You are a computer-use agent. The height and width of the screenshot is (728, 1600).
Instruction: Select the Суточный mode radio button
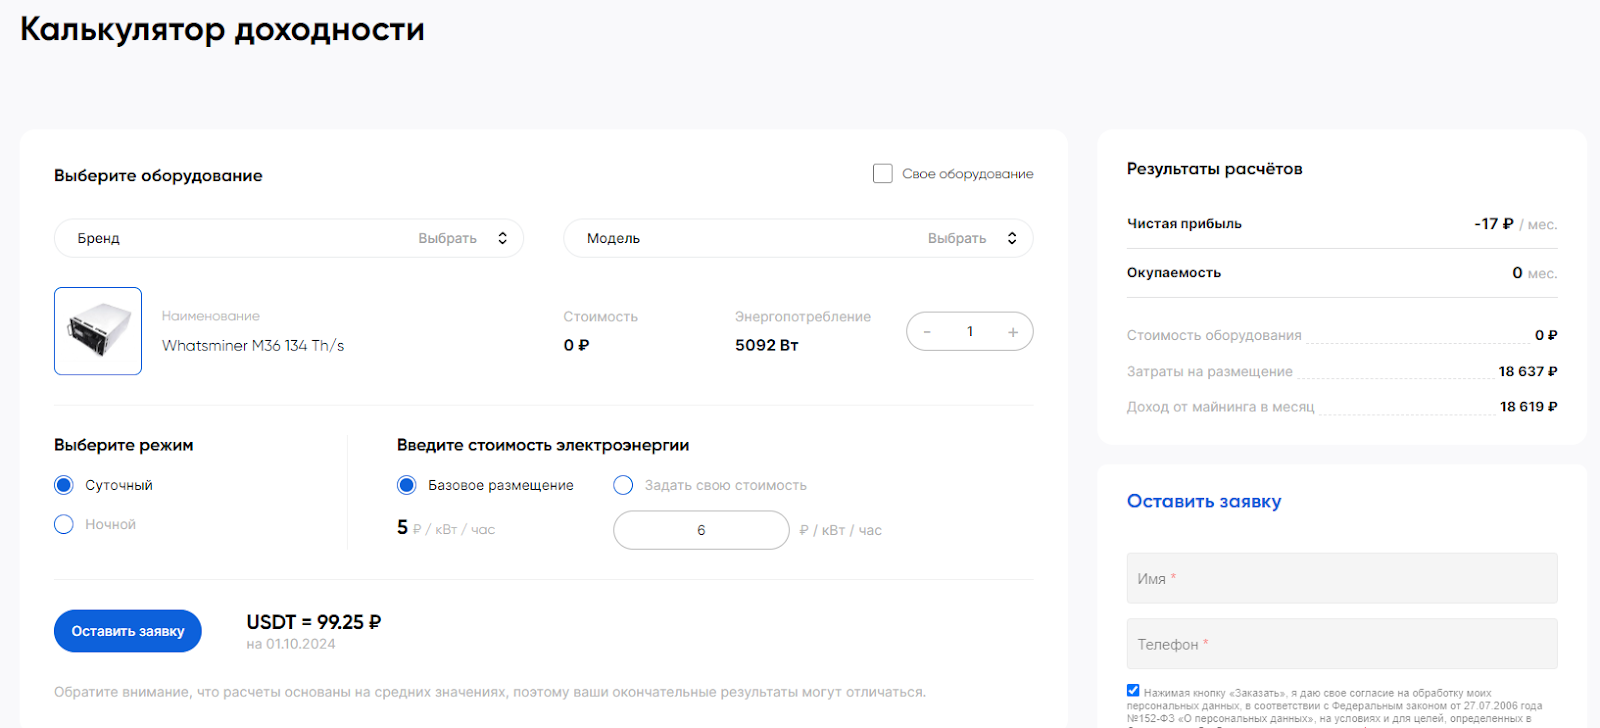[64, 485]
